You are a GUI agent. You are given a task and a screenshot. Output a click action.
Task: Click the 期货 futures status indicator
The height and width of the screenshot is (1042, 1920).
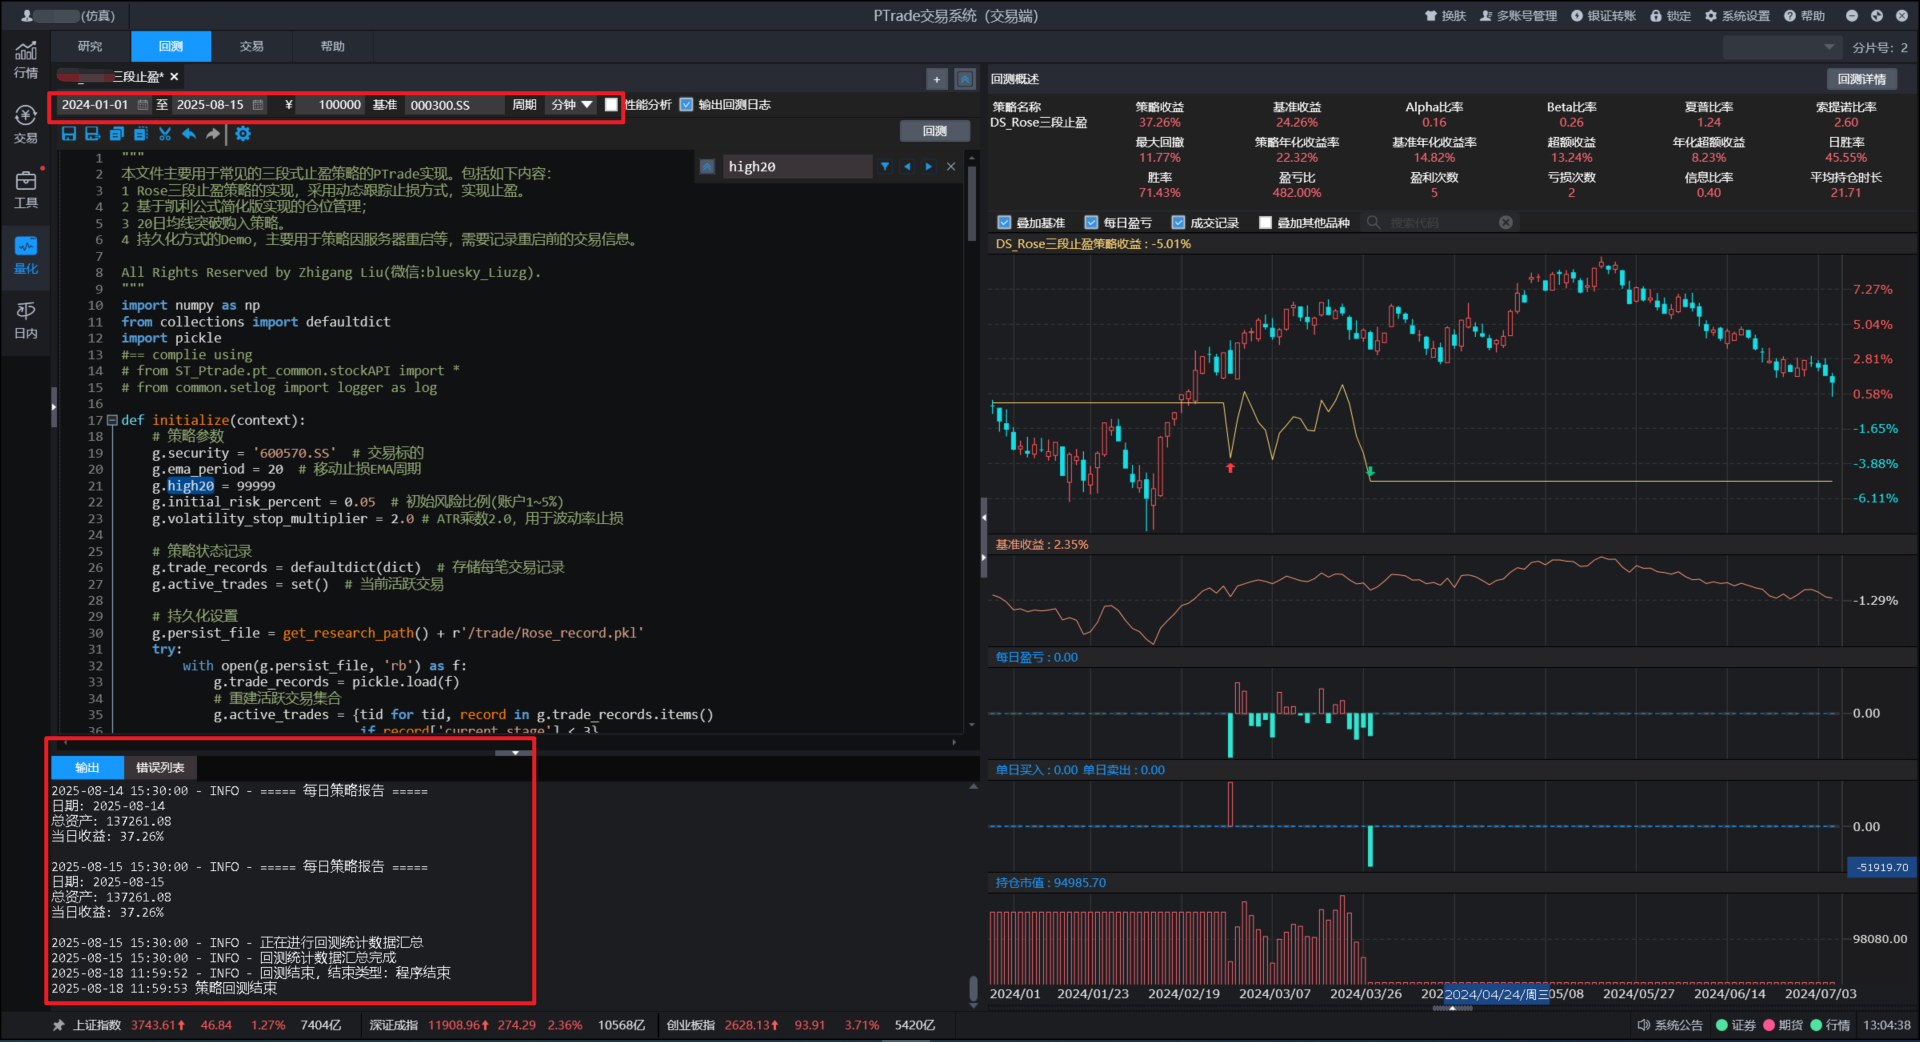click(x=1783, y=1025)
